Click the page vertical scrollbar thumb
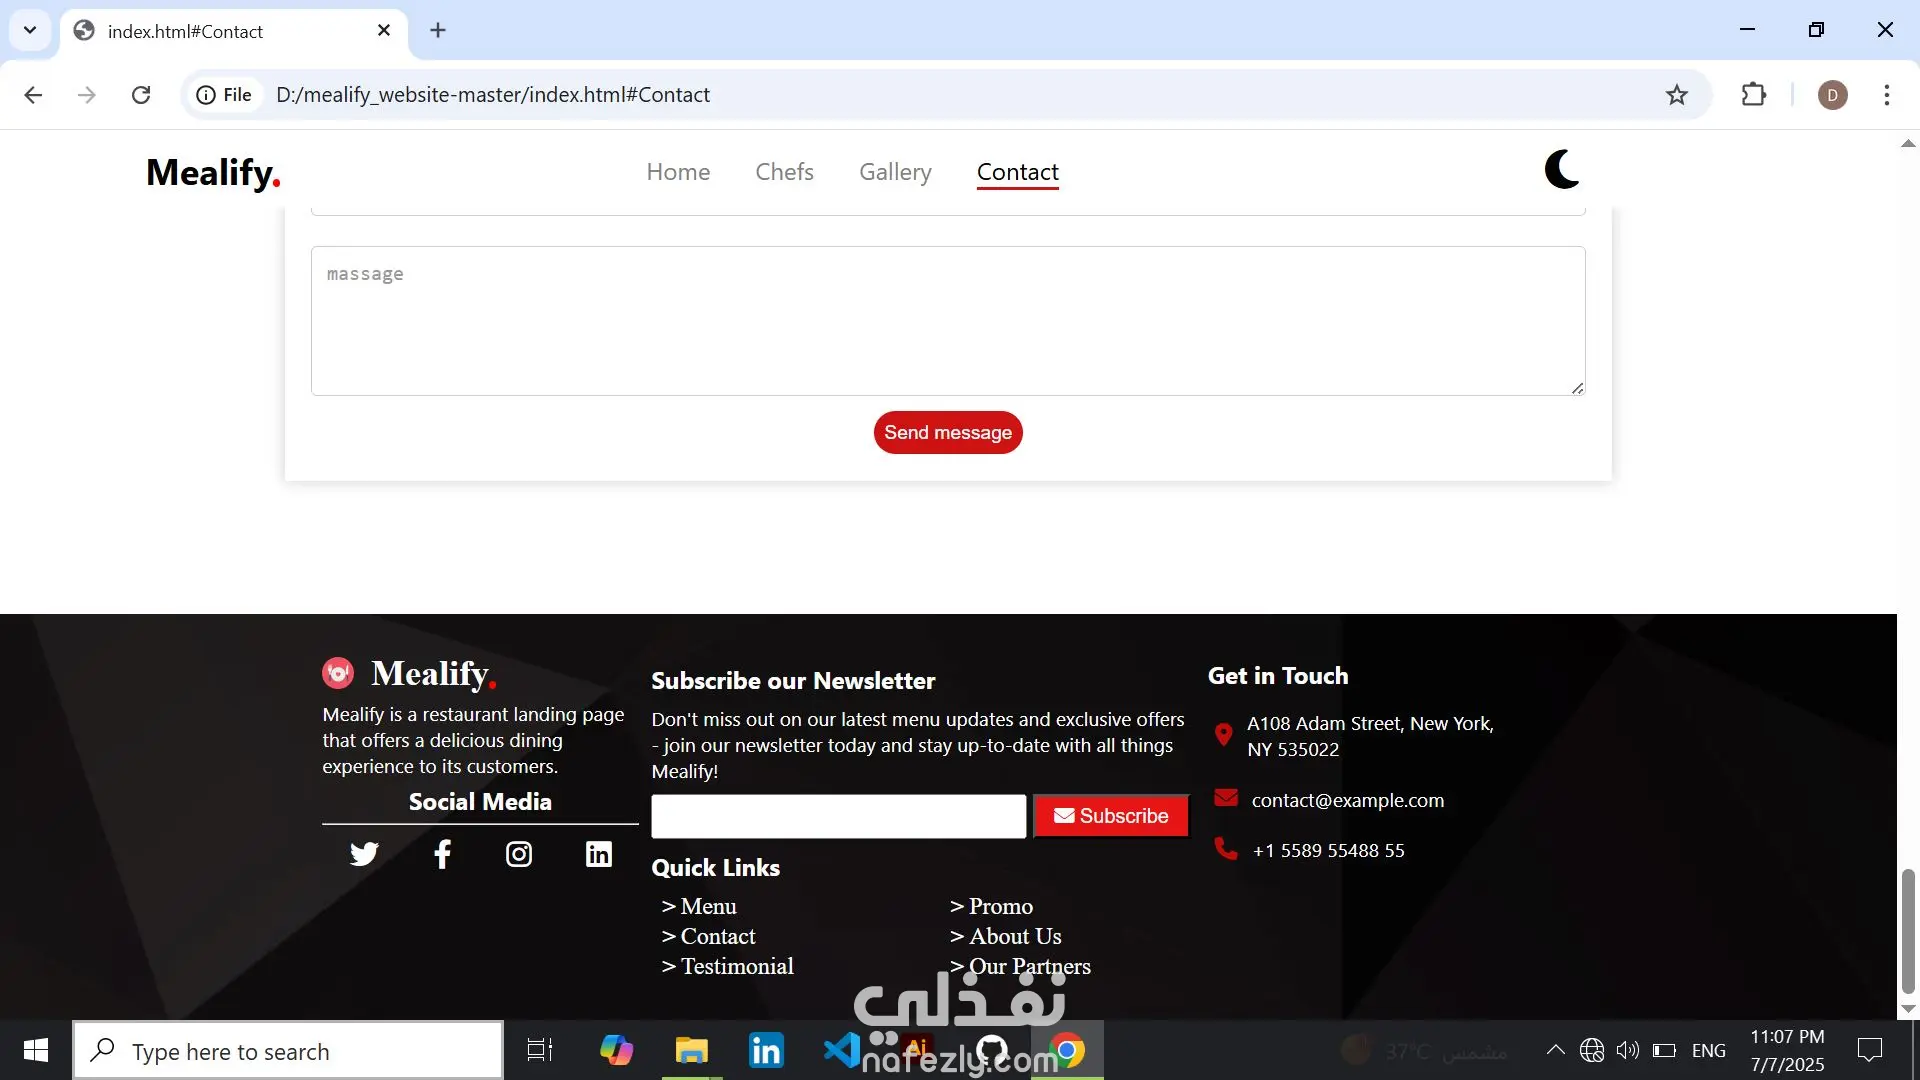The width and height of the screenshot is (1920, 1080). [1907, 930]
